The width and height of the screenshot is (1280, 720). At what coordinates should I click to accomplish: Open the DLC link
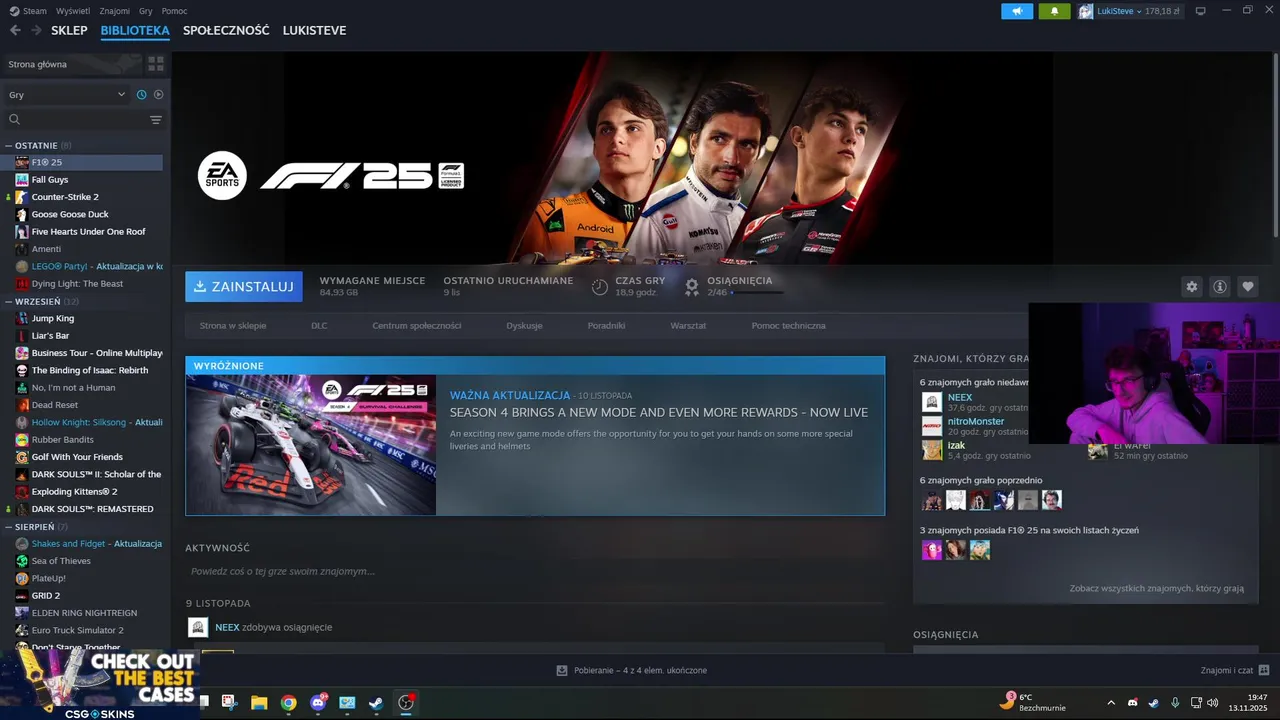pos(319,326)
